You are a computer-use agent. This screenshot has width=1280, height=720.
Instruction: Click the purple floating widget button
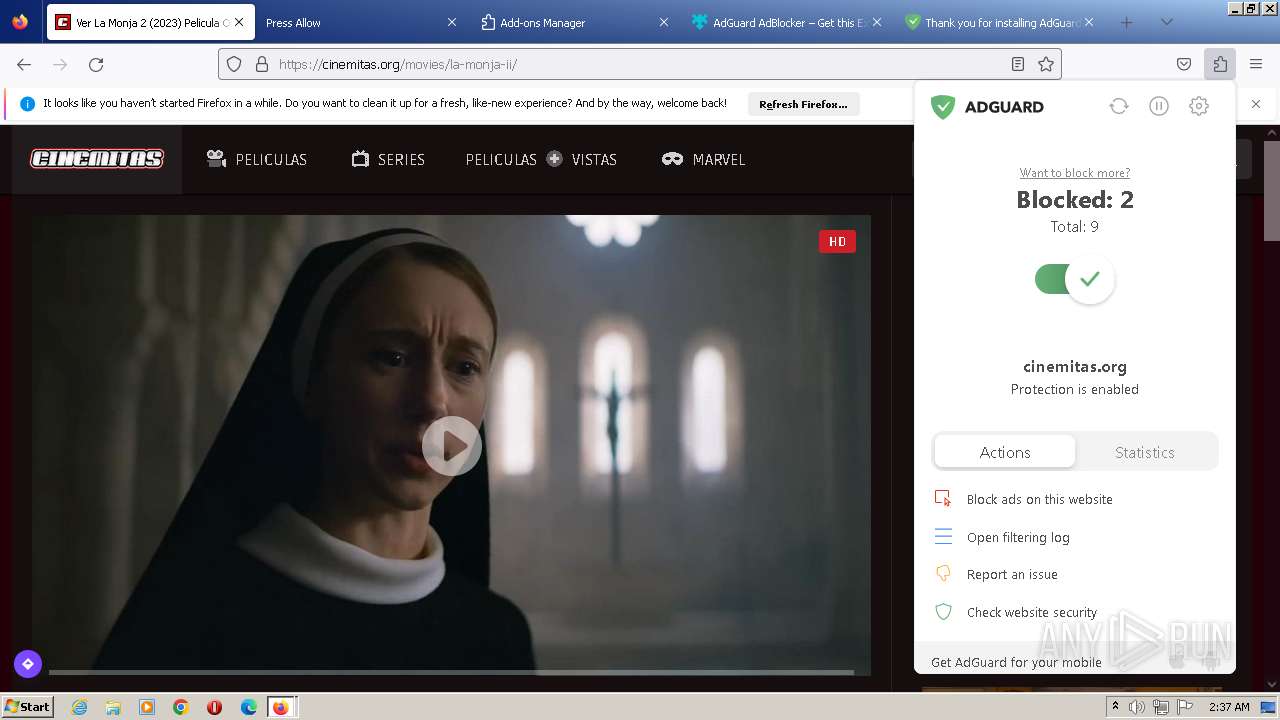point(28,663)
